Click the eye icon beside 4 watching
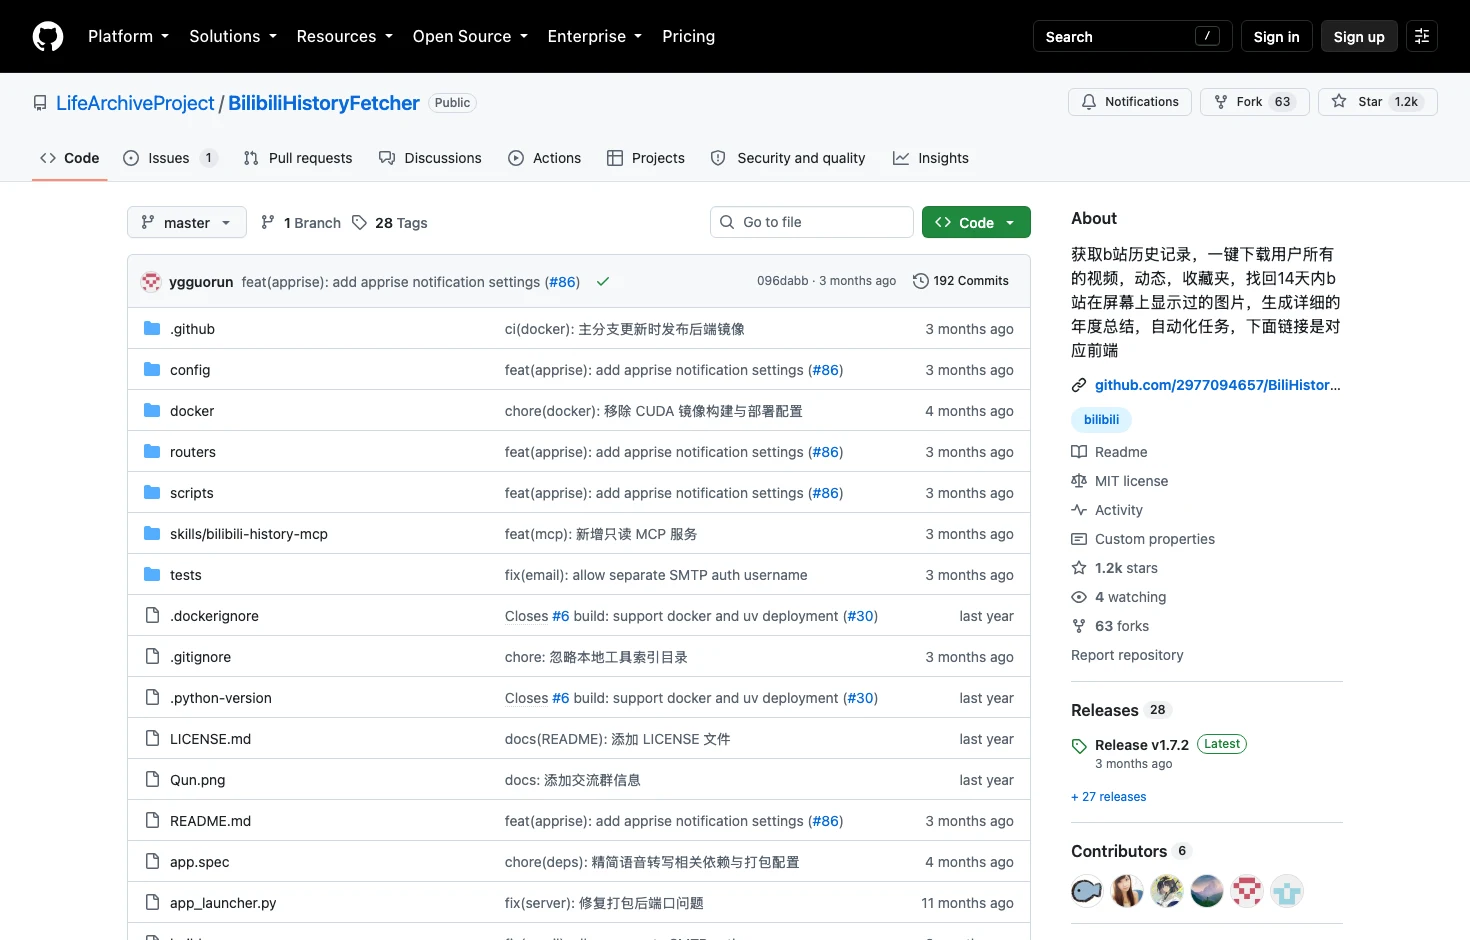 click(x=1079, y=597)
